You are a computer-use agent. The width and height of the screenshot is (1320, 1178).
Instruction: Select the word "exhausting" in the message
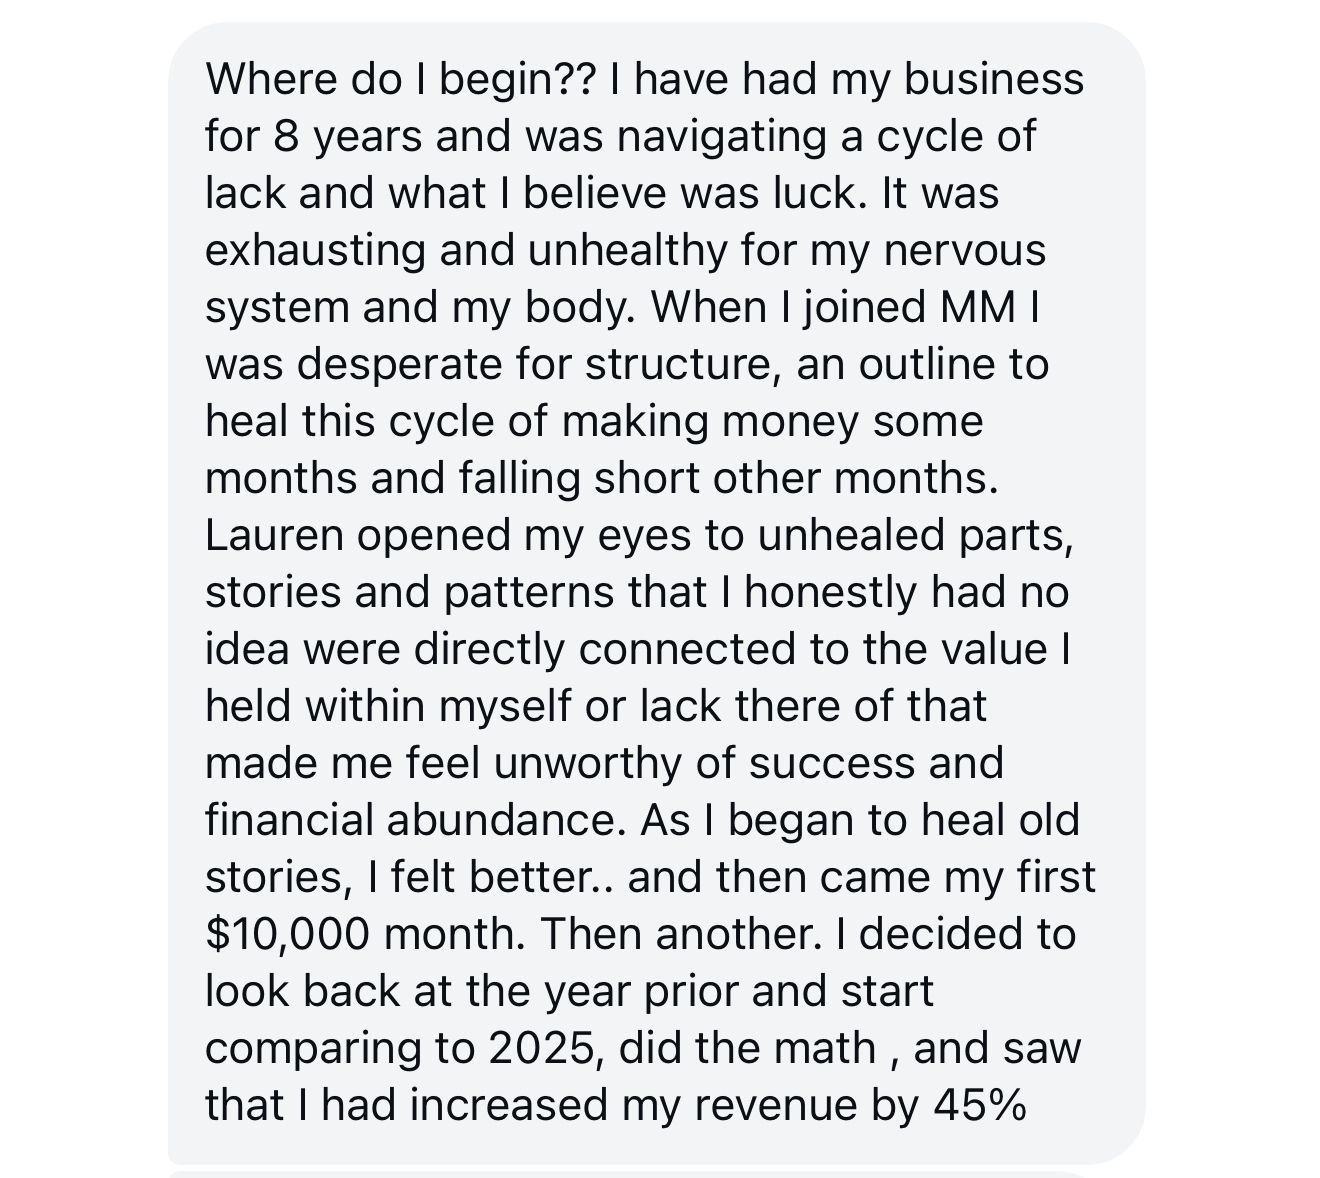pyautogui.click(x=316, y=250)
